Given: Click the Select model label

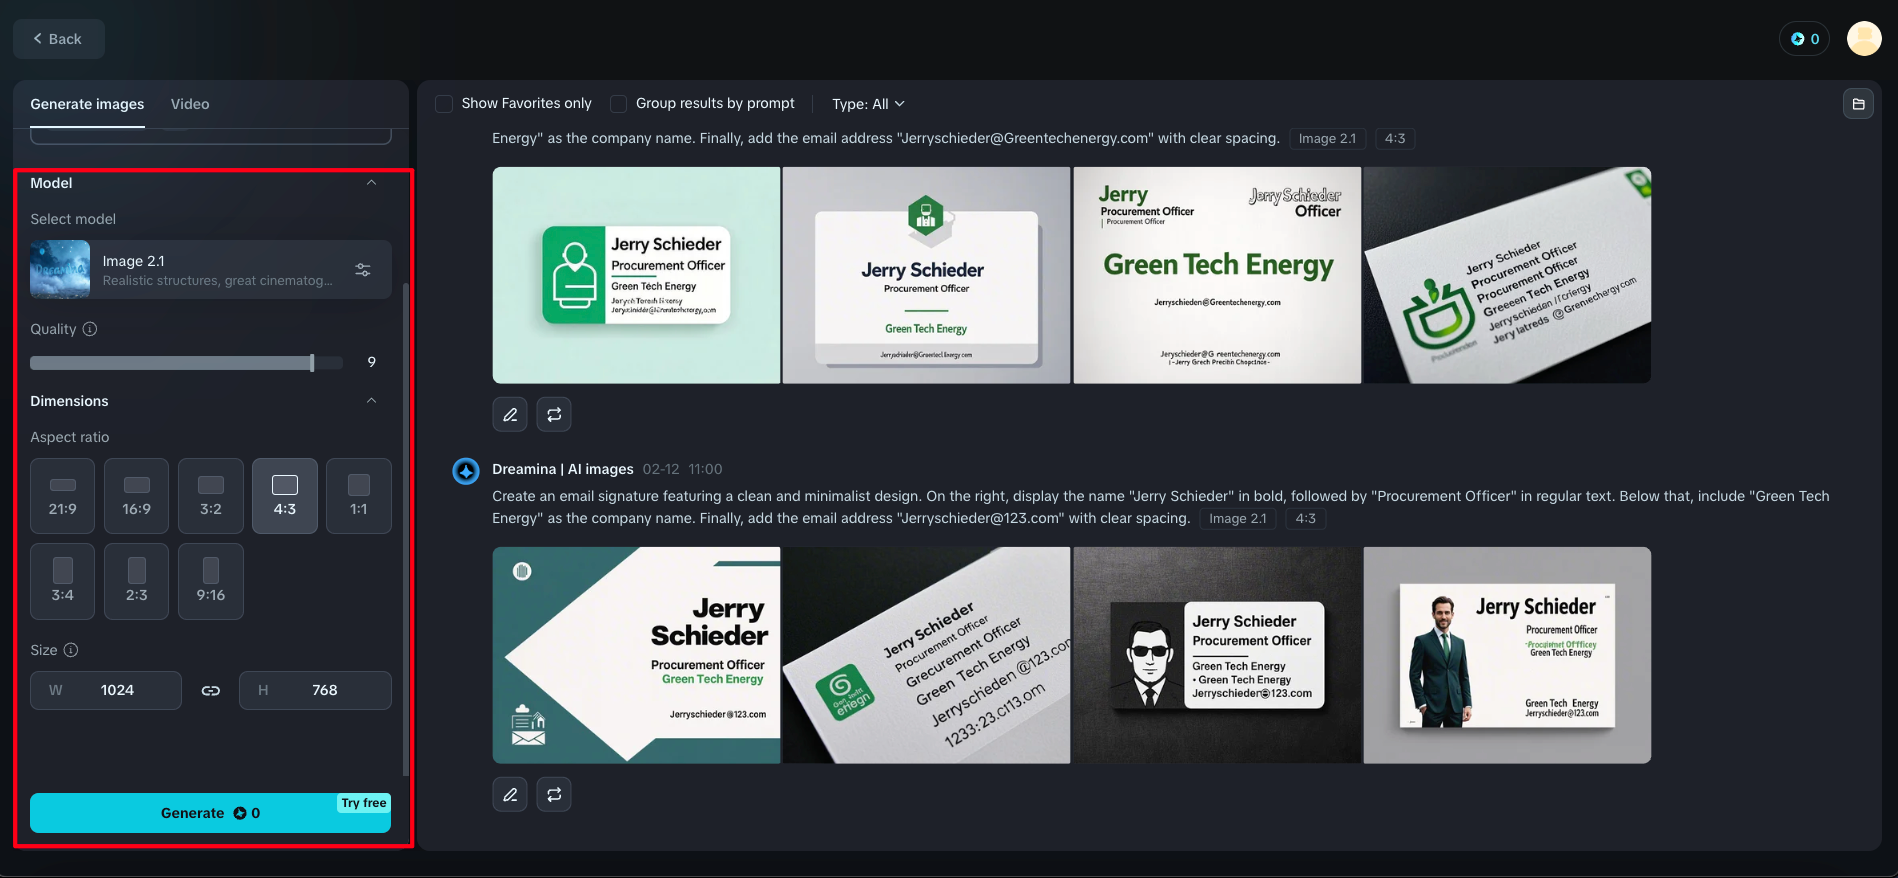Looking at the screenshot, I should (x=73, y=219).
